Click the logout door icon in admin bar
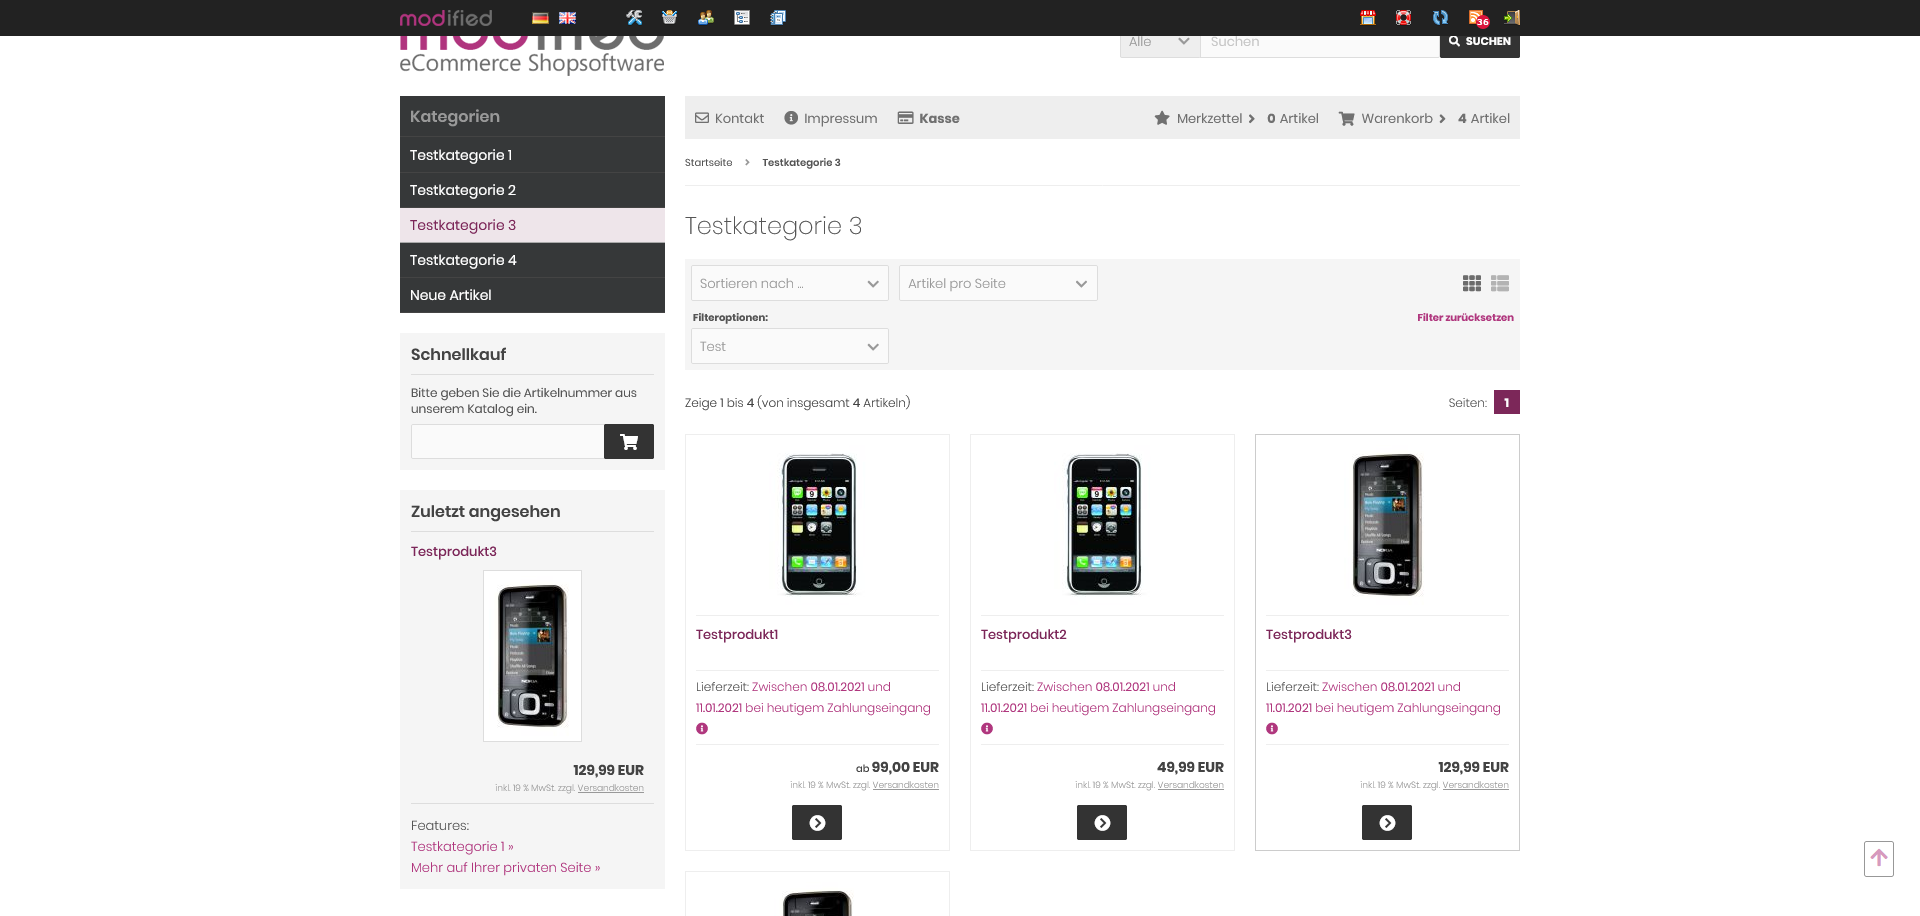The width and height of the screenshot is (1920, 916). tap(1512, 17)
